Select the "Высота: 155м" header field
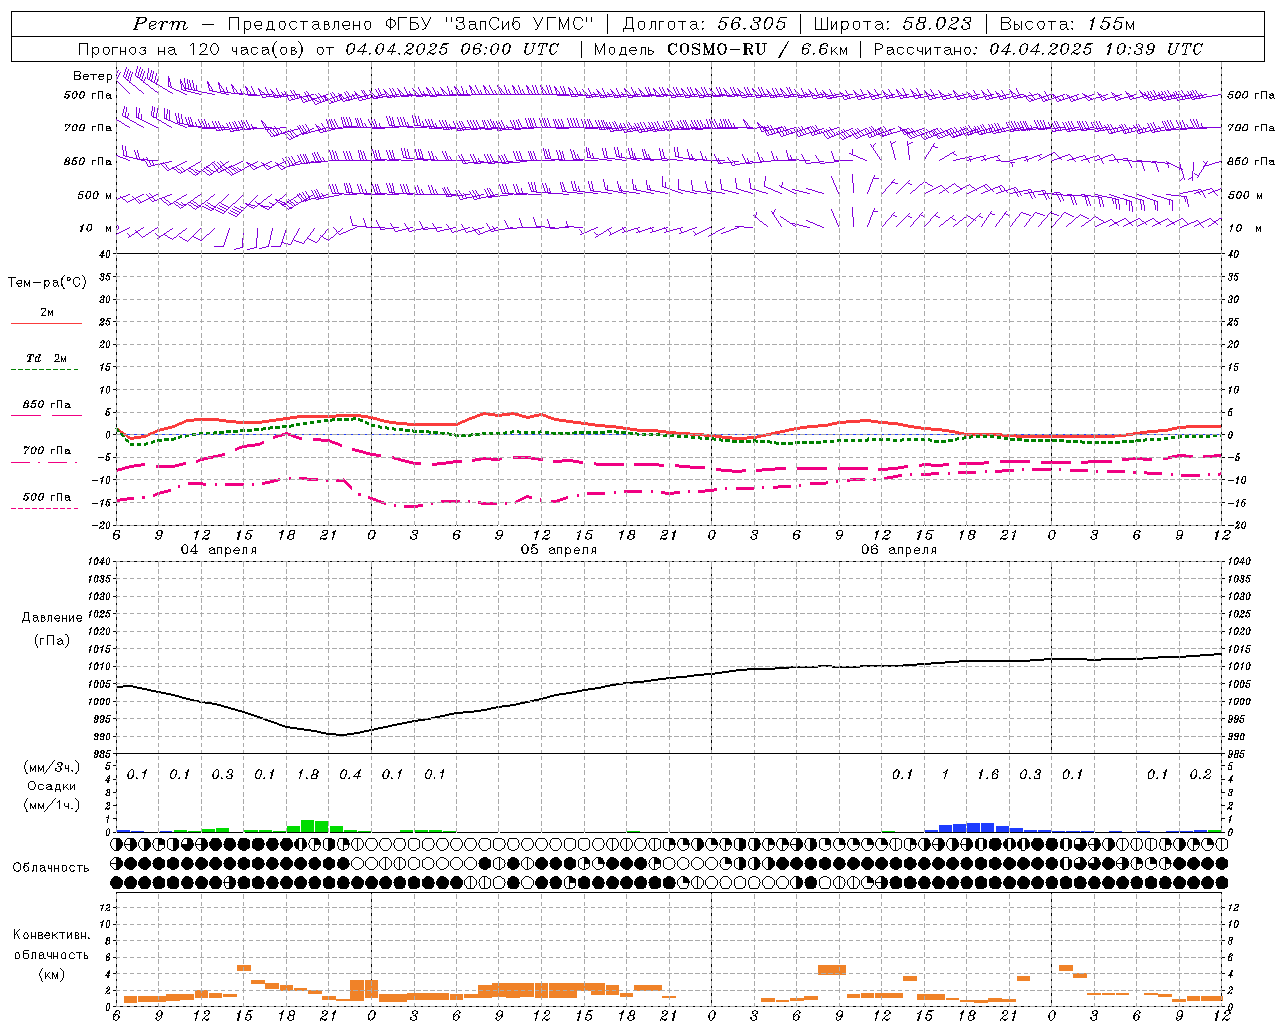The height and width of the screenshot is (1024, 1280). 1067,24
